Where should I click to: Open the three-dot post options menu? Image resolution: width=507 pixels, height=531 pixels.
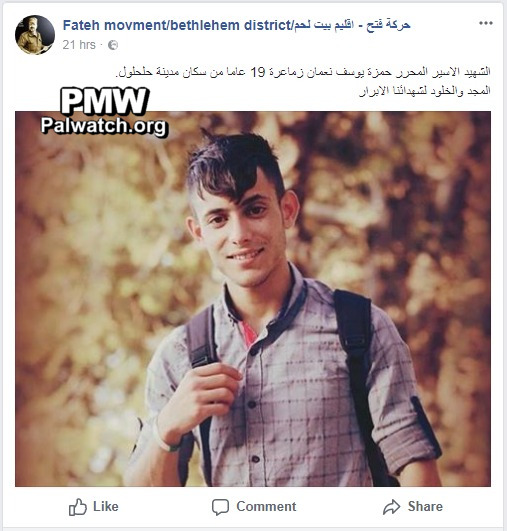point(485,23)
